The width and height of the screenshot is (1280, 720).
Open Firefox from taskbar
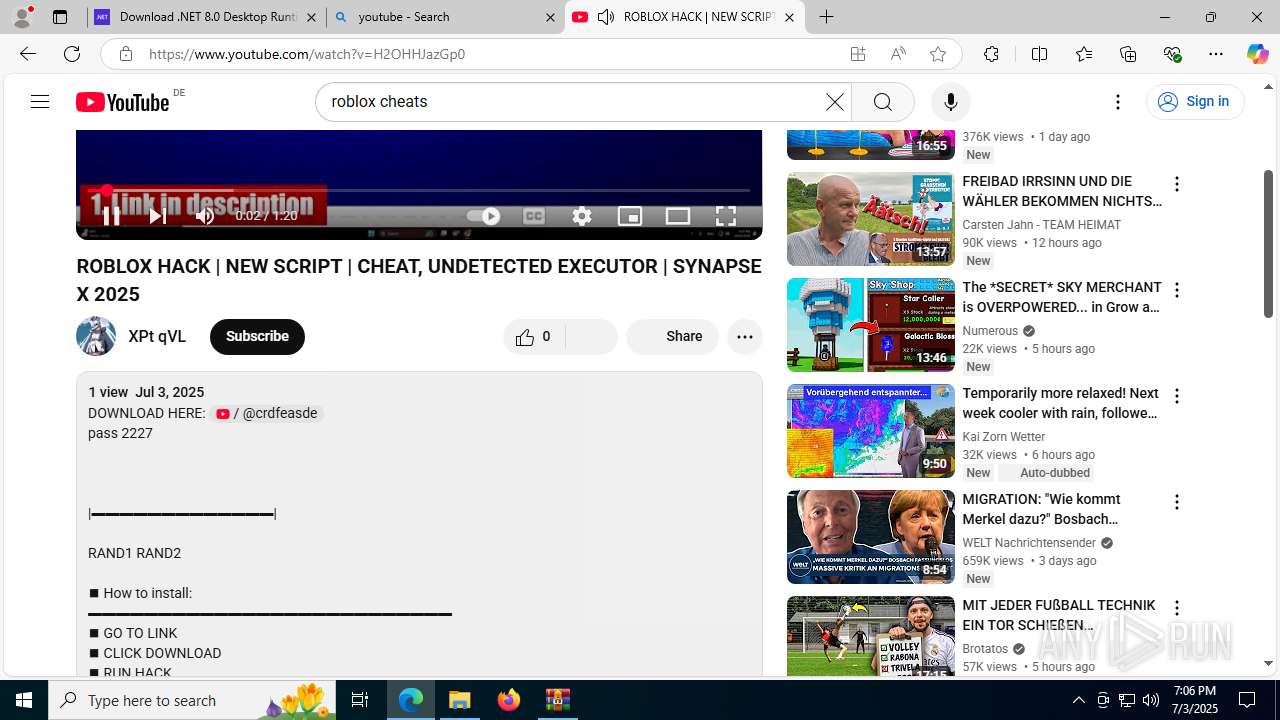[x=509, y=700]
